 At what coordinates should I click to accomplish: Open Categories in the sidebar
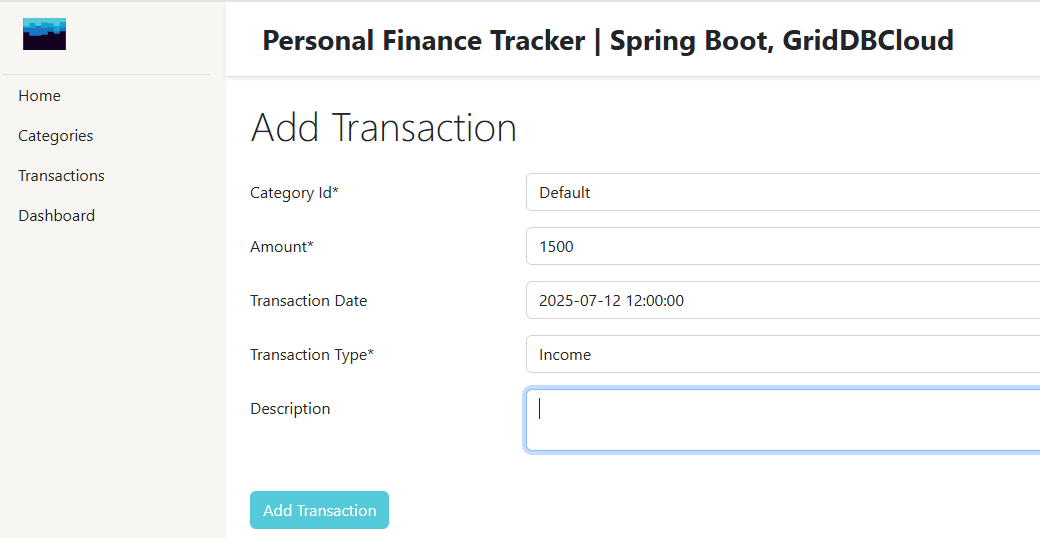[x=56, y=136]
